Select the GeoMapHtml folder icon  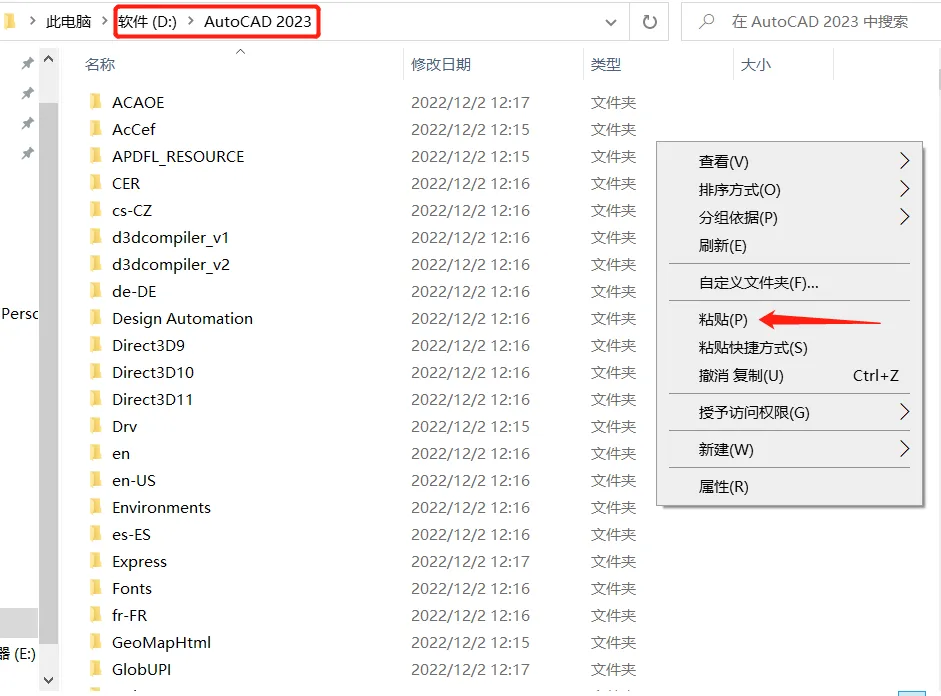coord(95,641)
